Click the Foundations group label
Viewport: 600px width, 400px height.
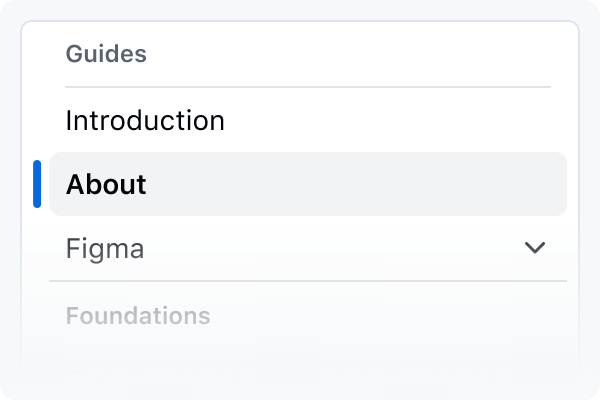pyautogui.click(x=138, y=316)
